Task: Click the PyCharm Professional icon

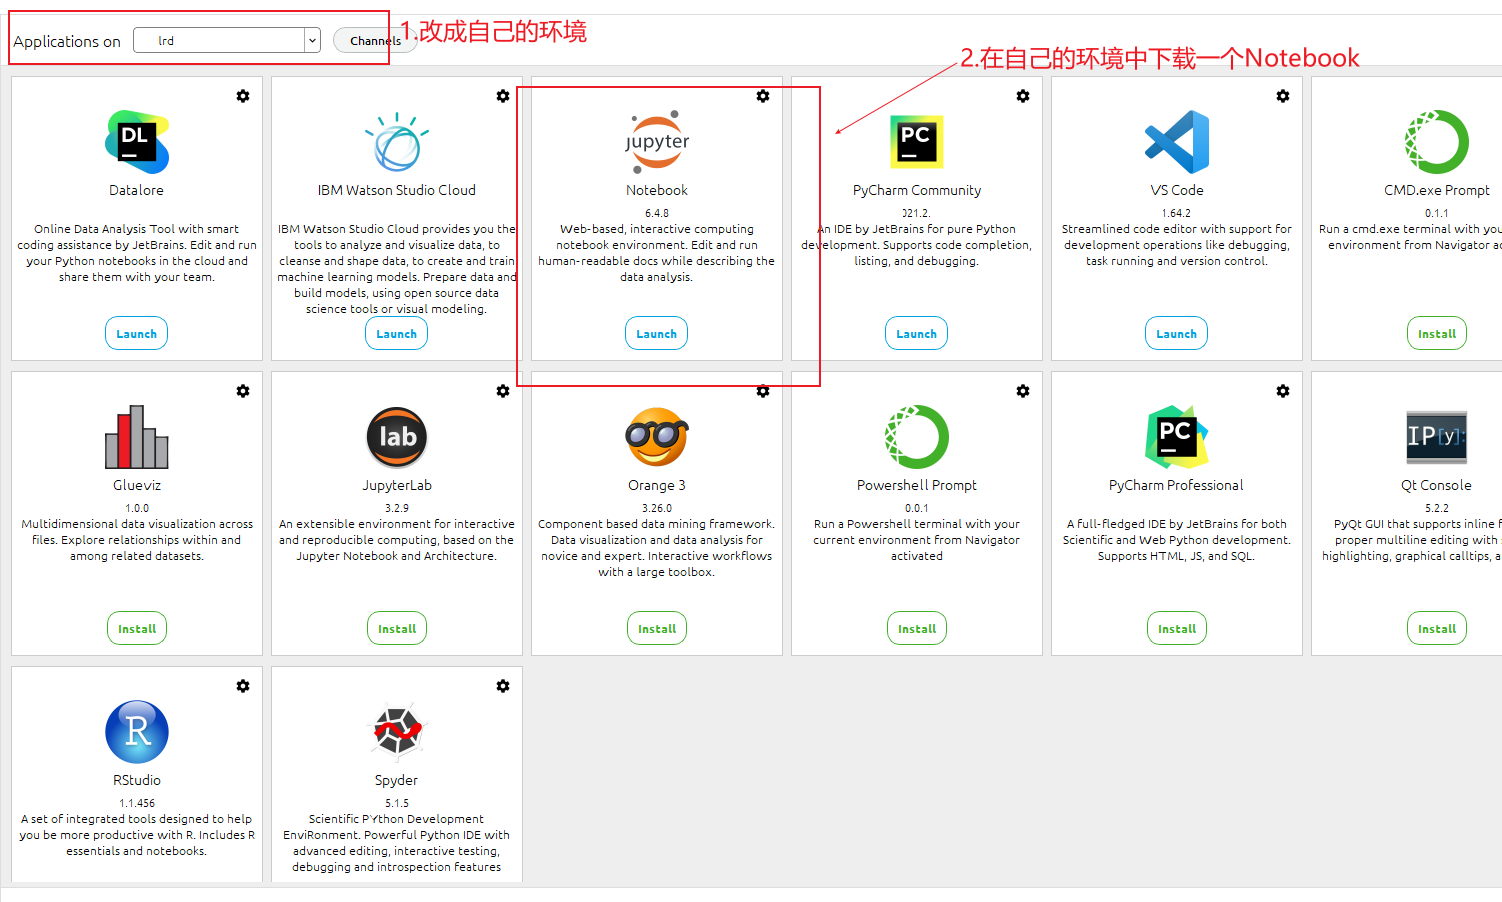Action: tap(1177, 437)
